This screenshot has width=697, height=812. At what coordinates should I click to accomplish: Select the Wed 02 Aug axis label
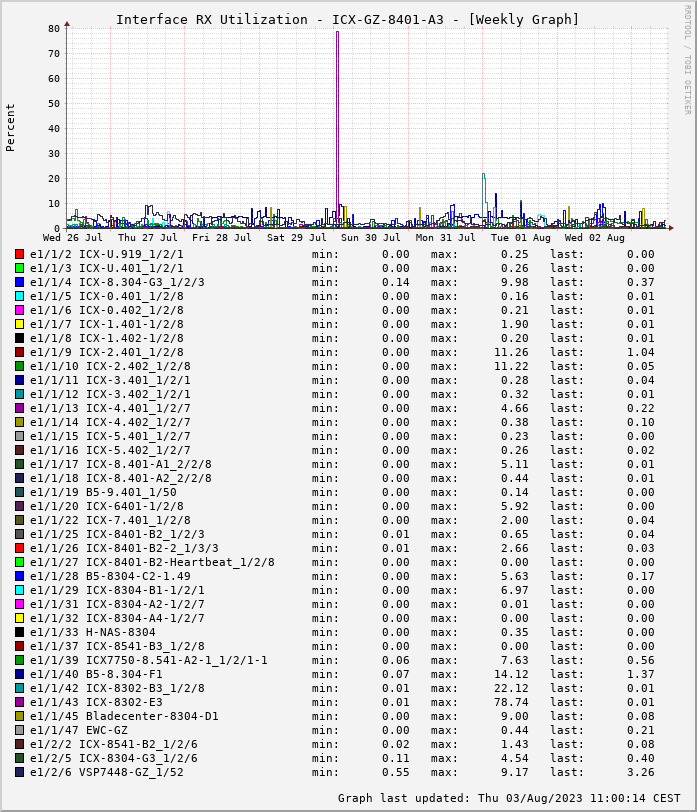click(x=594, y=238)
